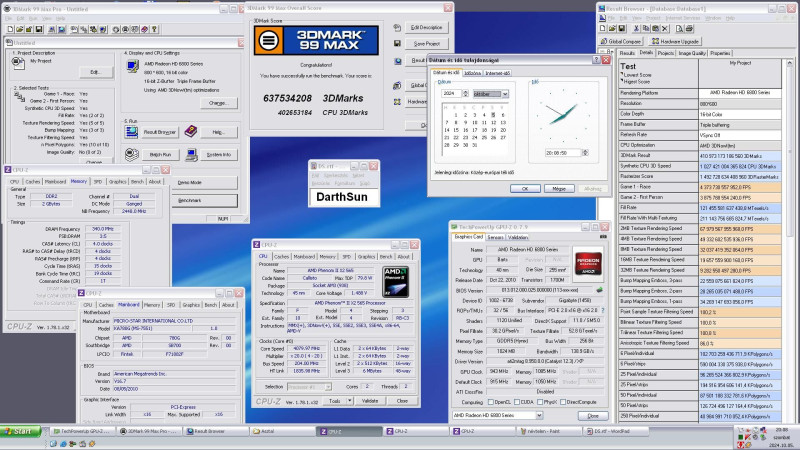Select day 31 in the calendar
The width and height of the screenshot is (800, 450).
(474, 145)
